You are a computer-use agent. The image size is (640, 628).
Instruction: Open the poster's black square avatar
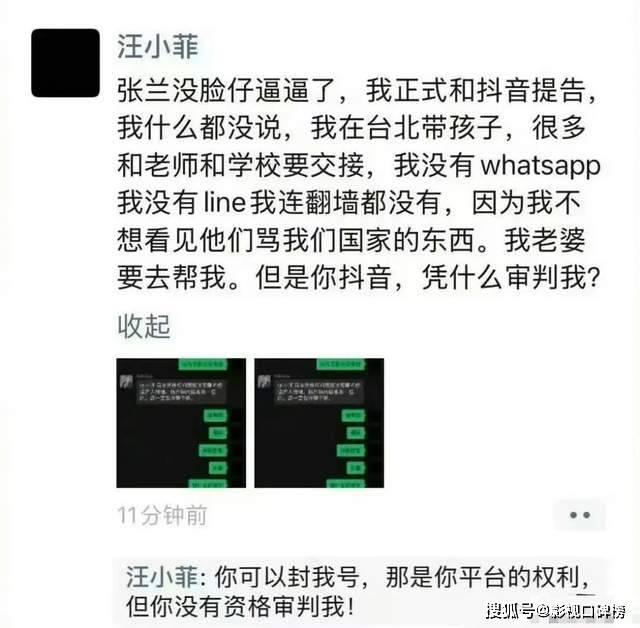click(66, 63)
